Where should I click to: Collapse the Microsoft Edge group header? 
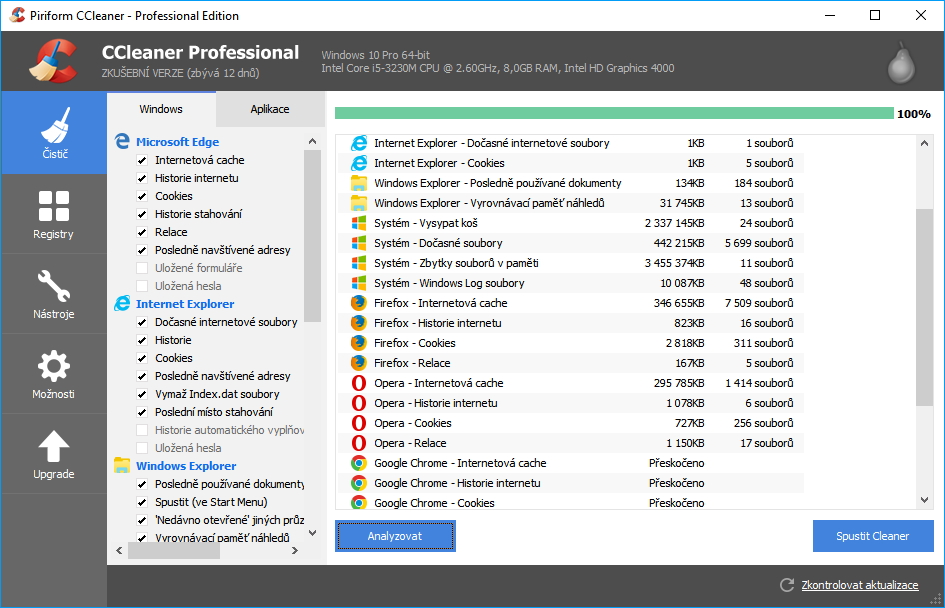click(x=177, y=142)
